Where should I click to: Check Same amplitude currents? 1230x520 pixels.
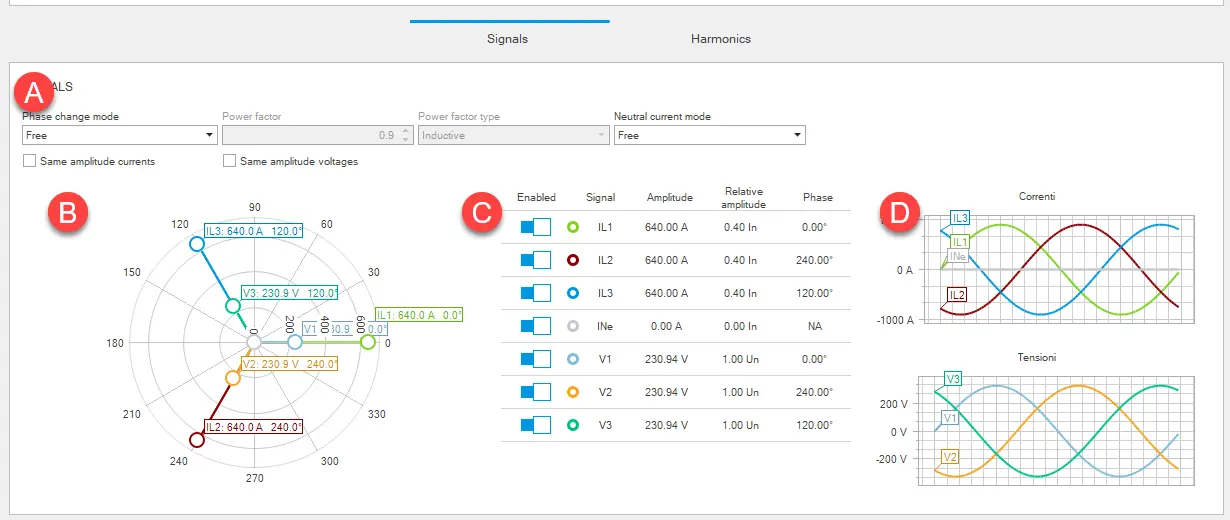[30, 161]
